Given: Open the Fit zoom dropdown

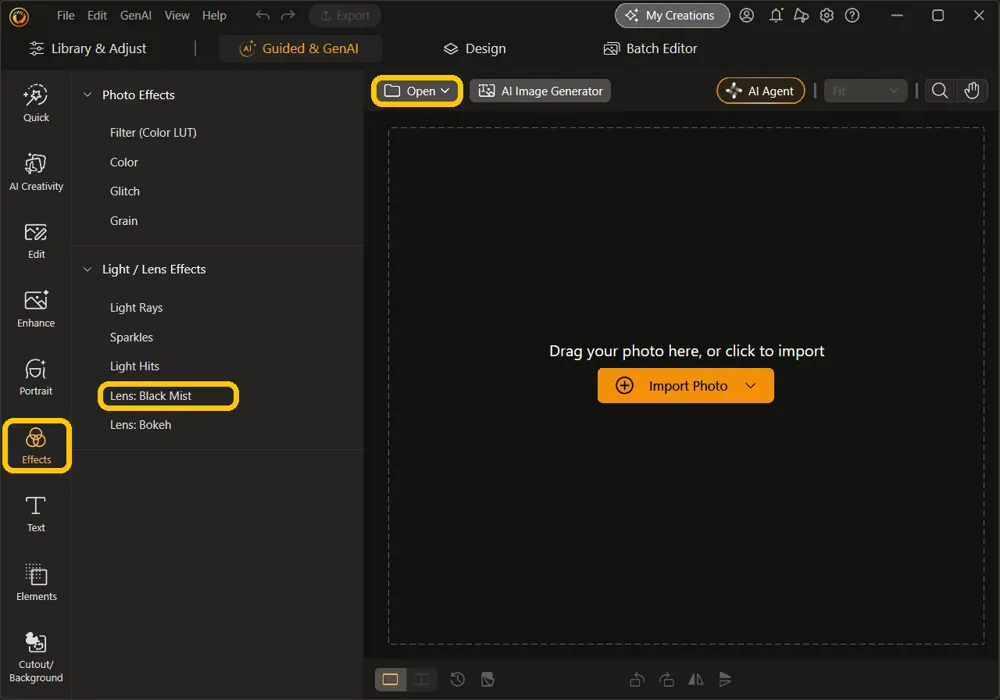Looking at the screenshot, I should [x=865, y=91].
